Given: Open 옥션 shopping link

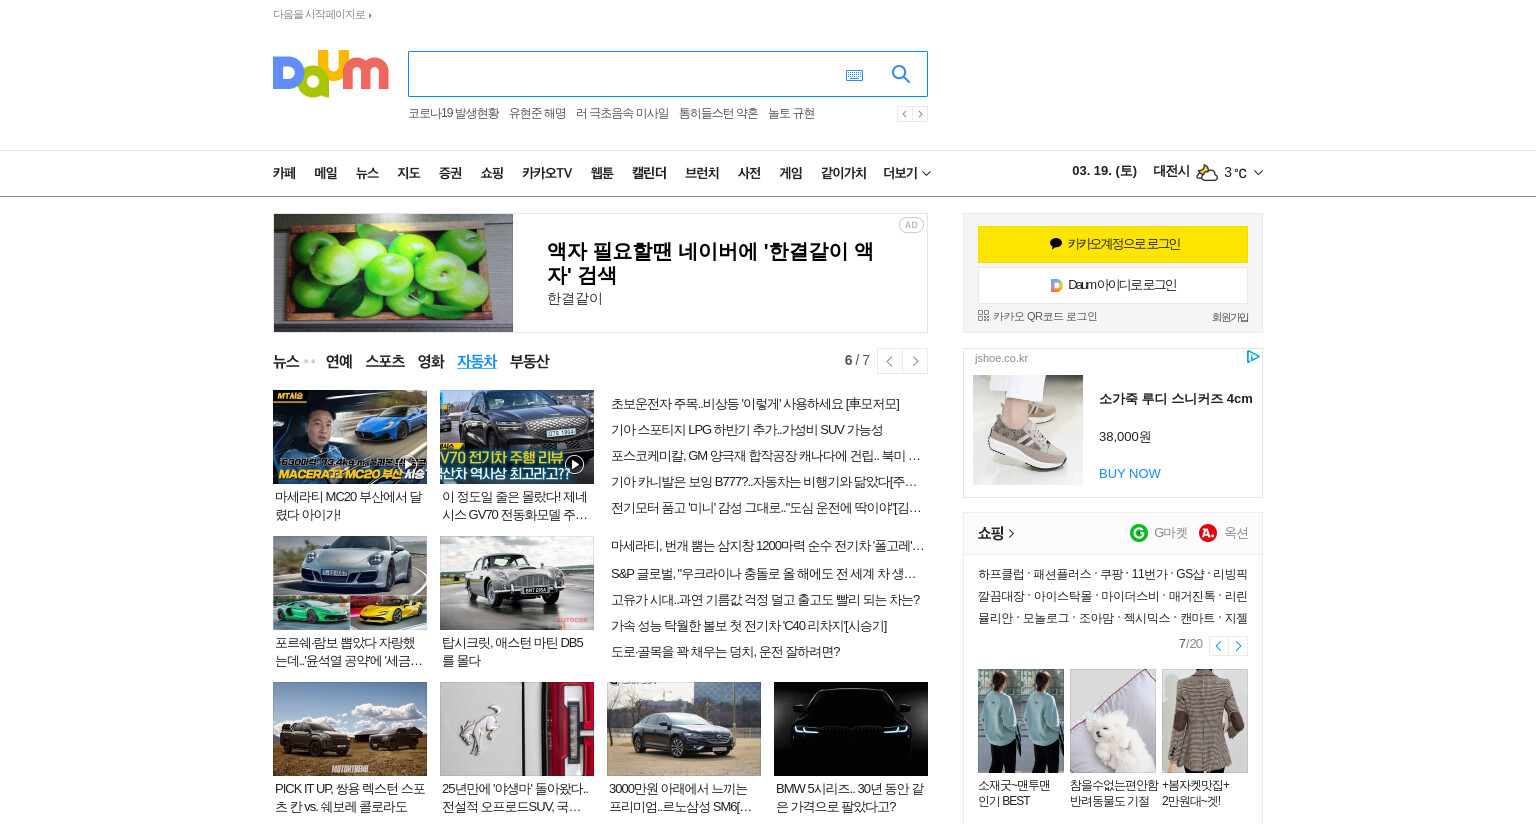Looking at the screenshot, I should point(1224,533).
